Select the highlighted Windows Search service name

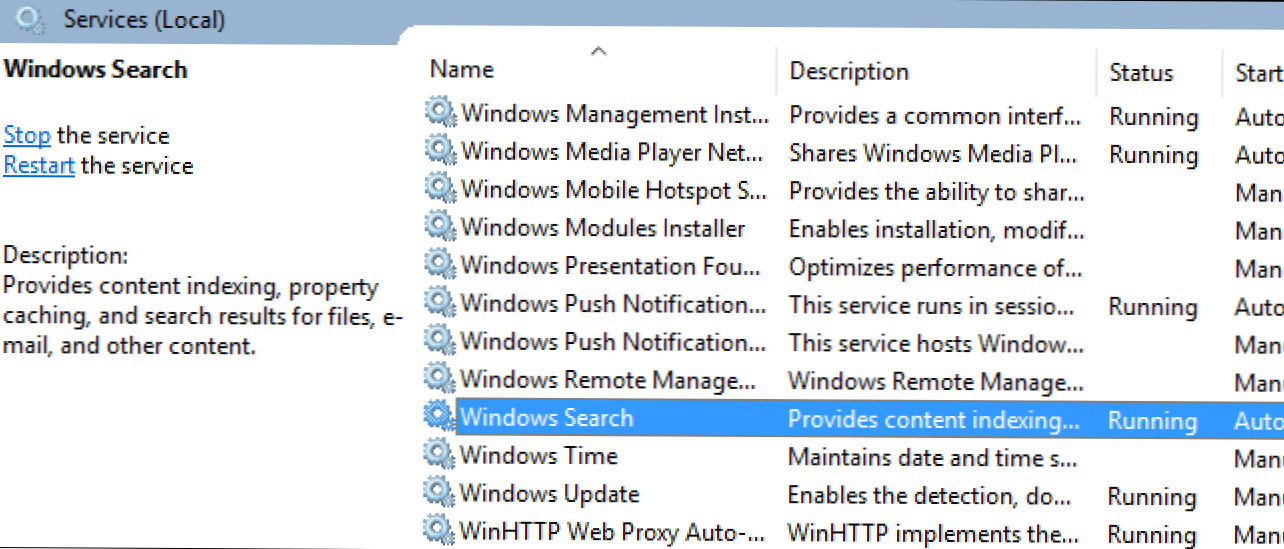pos(547,417)
